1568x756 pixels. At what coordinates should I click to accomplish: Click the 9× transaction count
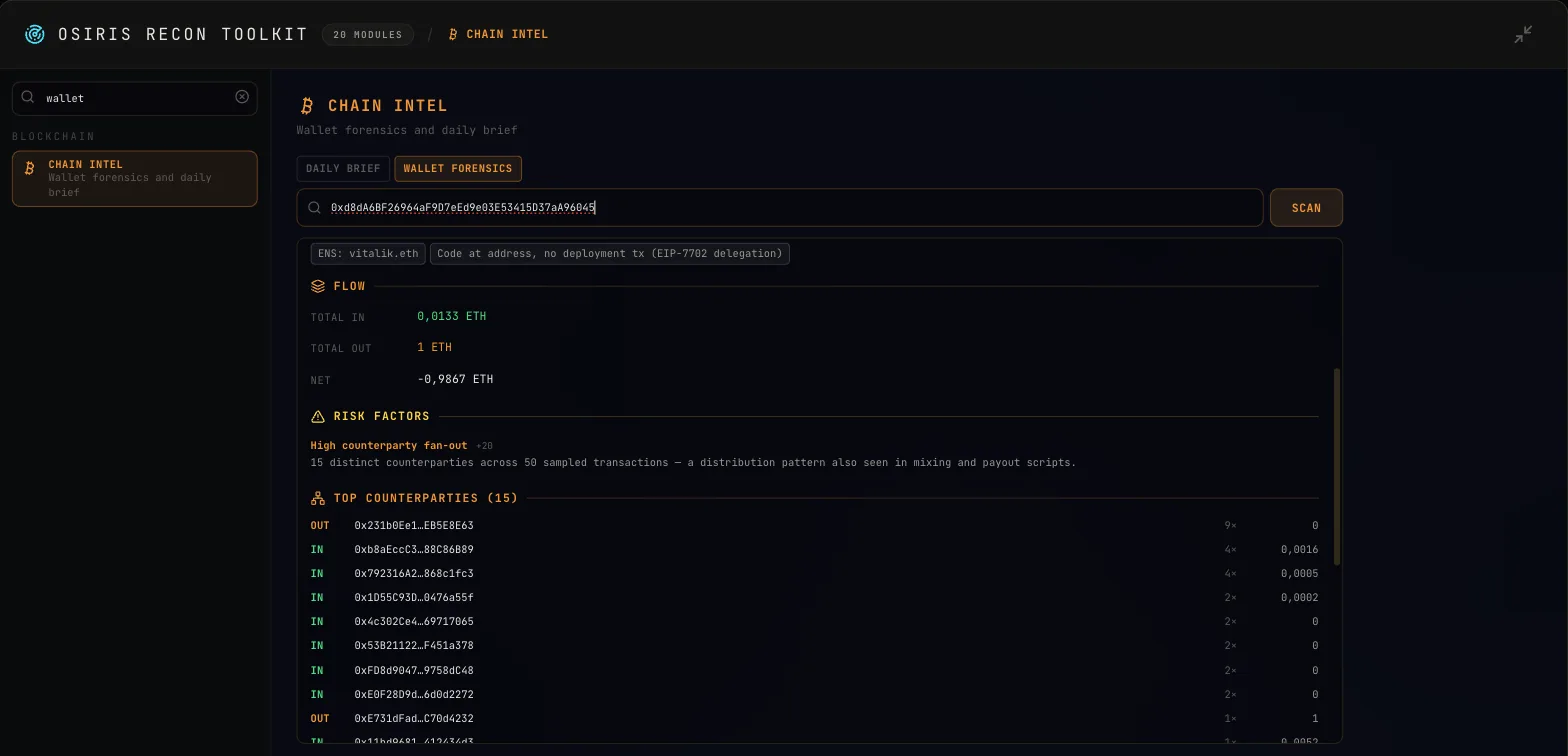pyautogui.click(x=1230, y=526)
